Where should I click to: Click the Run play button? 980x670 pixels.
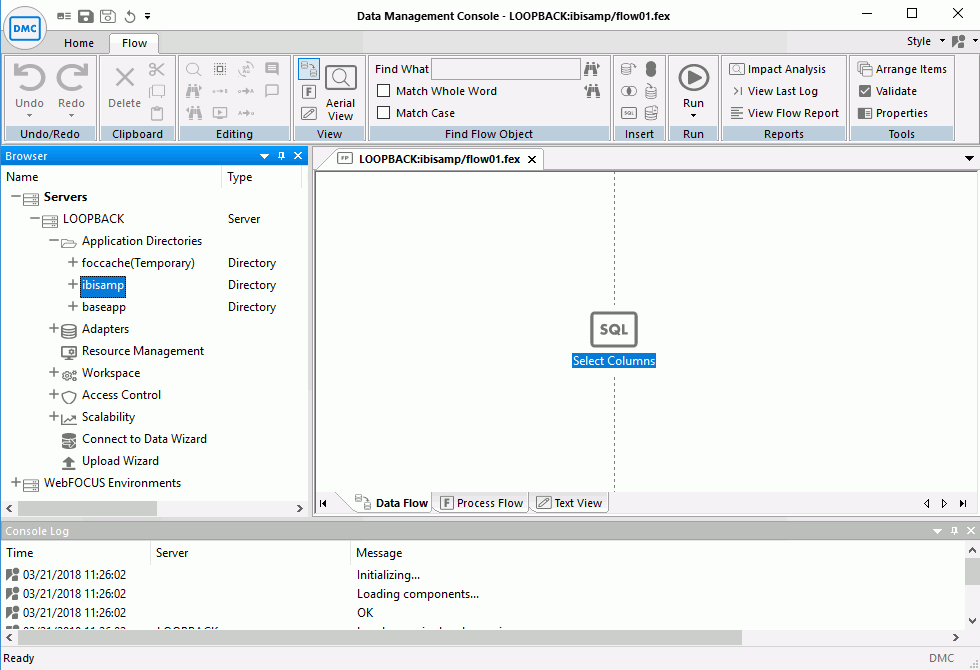point(693,78)
